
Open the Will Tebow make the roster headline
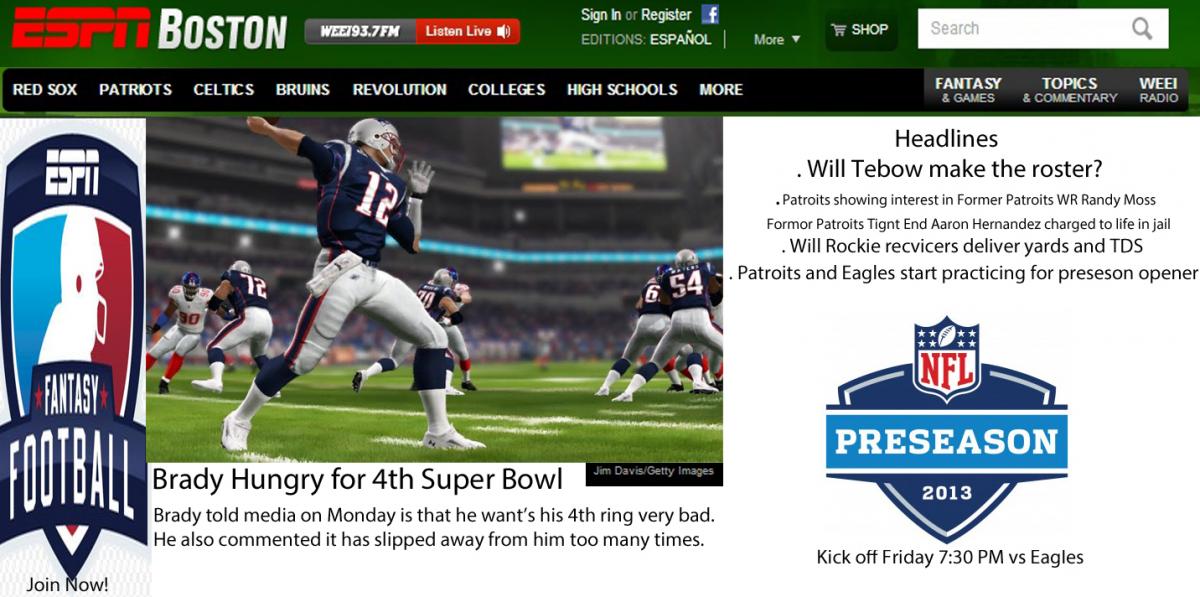click(949, 170)
